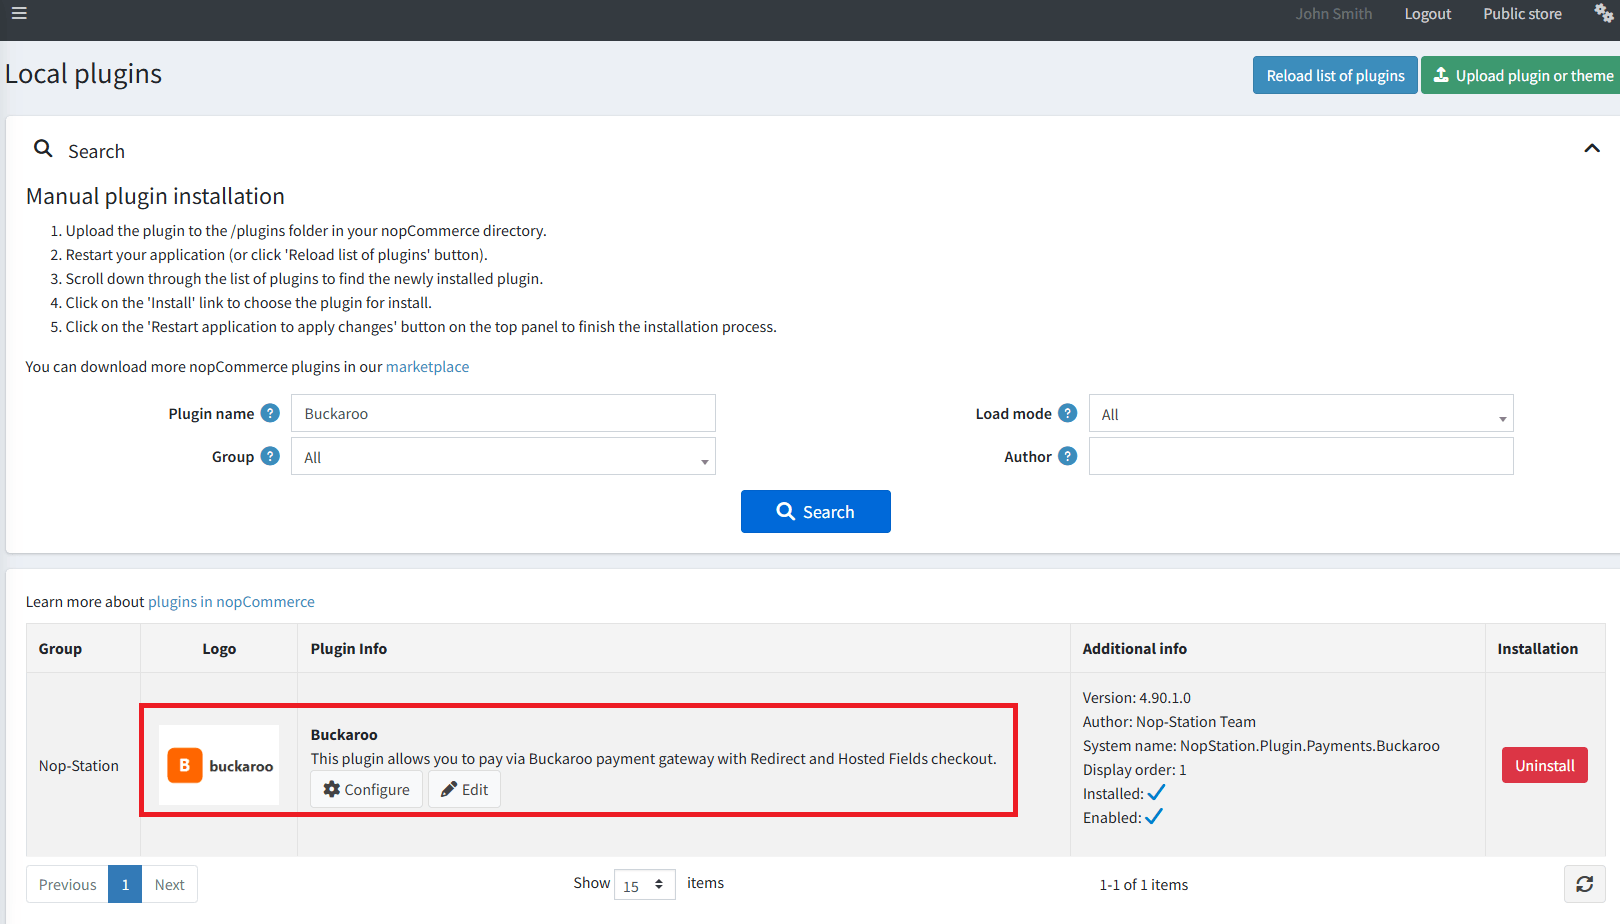This screenshot has height=924, width=1620.
Task: Click the '1-1 of 1 items' text
Action: pyautogui.click(x=1144, y=885)
